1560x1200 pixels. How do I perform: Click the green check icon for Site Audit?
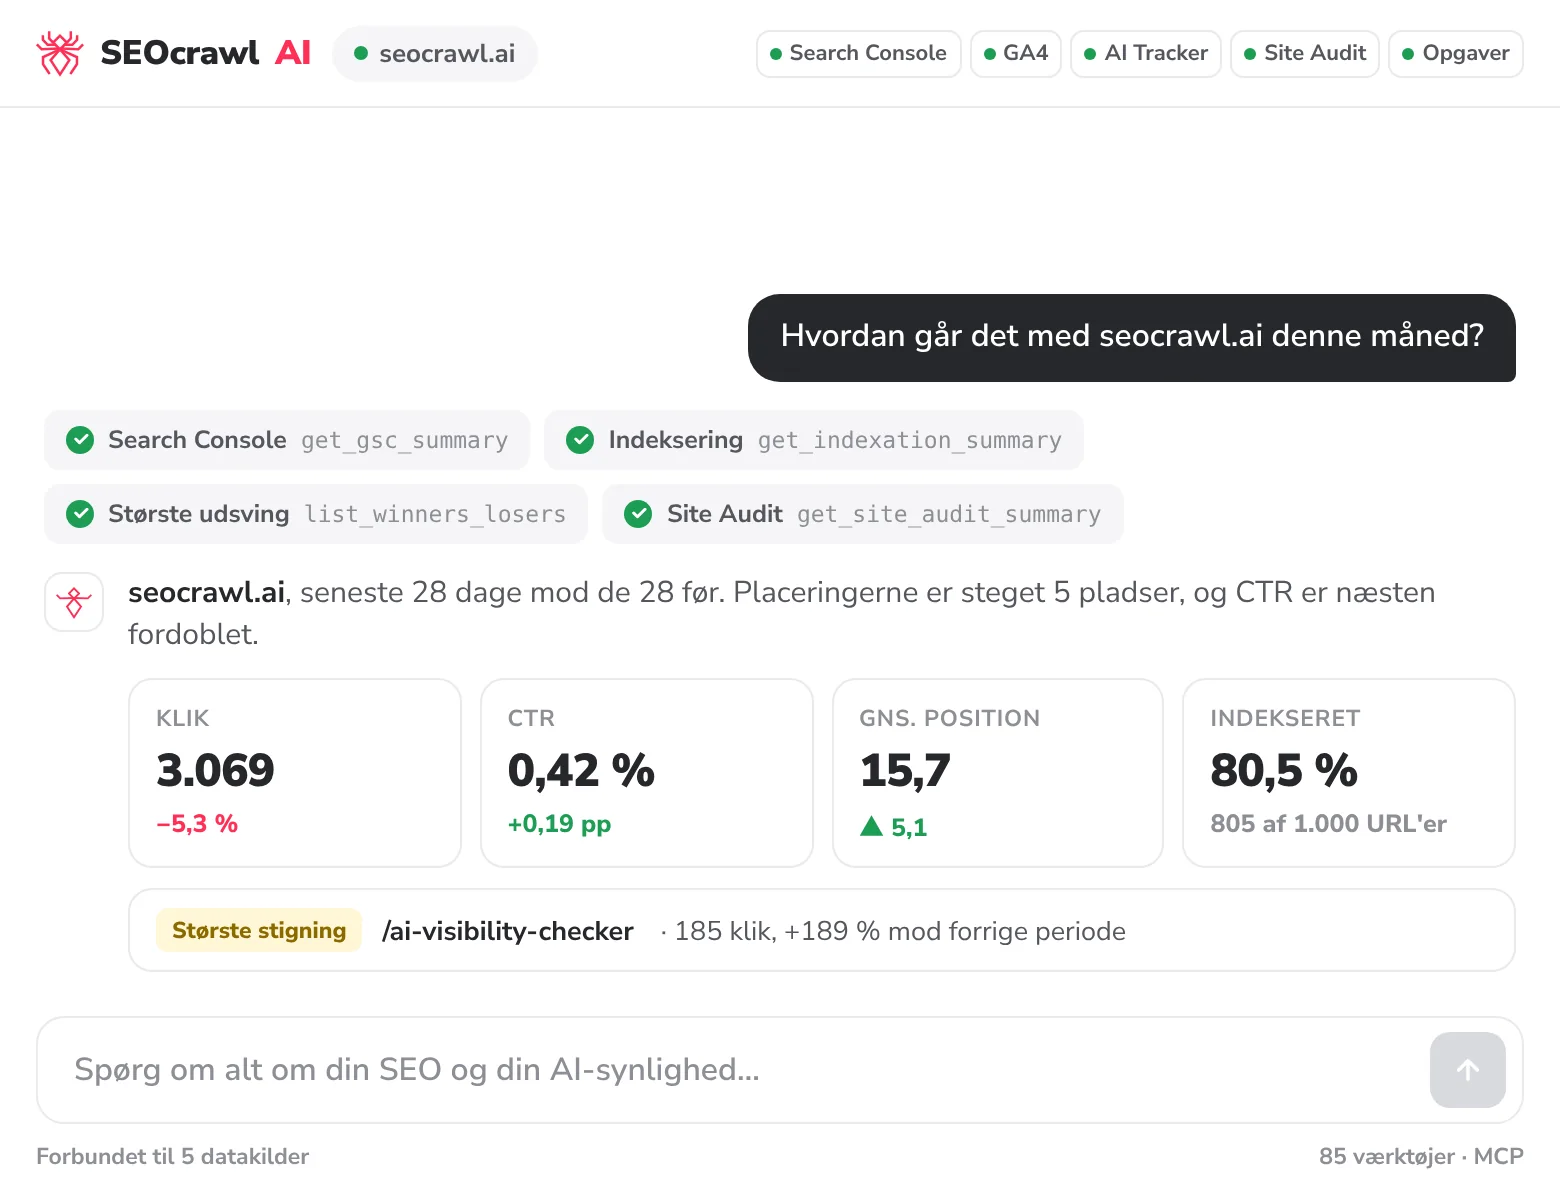click(x=638, y=514)
